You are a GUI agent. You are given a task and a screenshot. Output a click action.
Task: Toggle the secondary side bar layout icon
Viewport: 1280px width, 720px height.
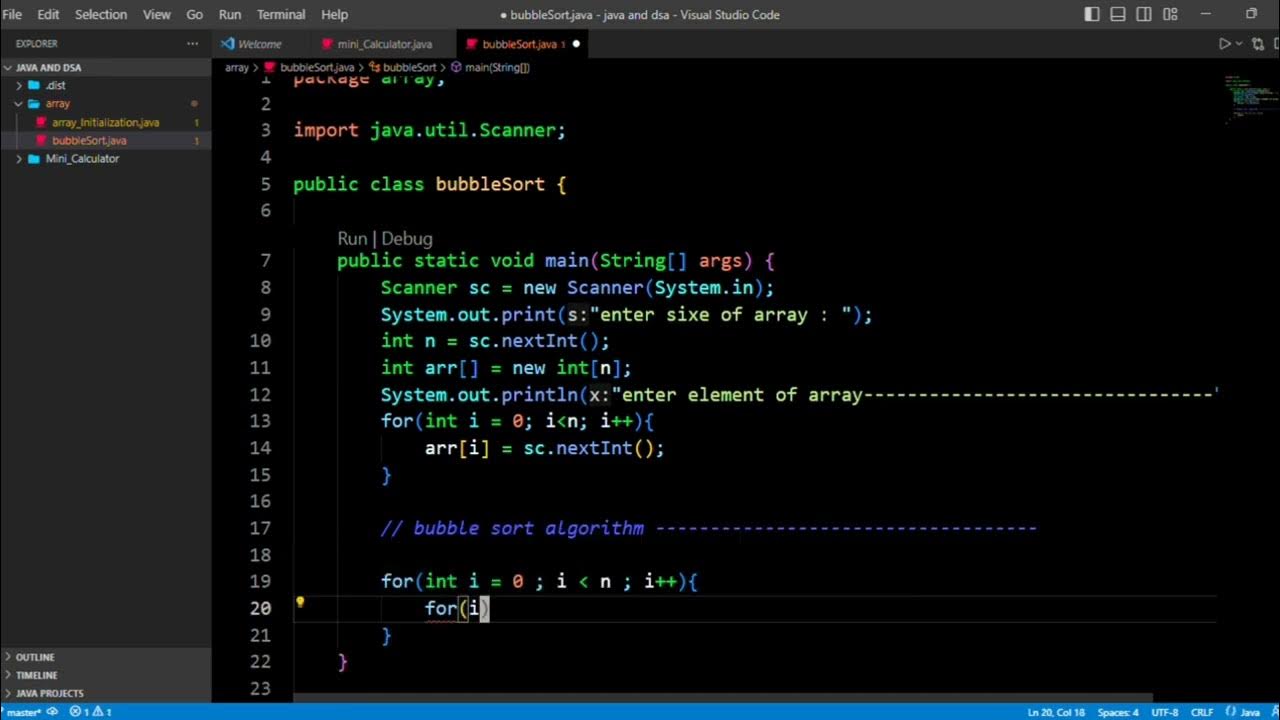click(1144, 14)
